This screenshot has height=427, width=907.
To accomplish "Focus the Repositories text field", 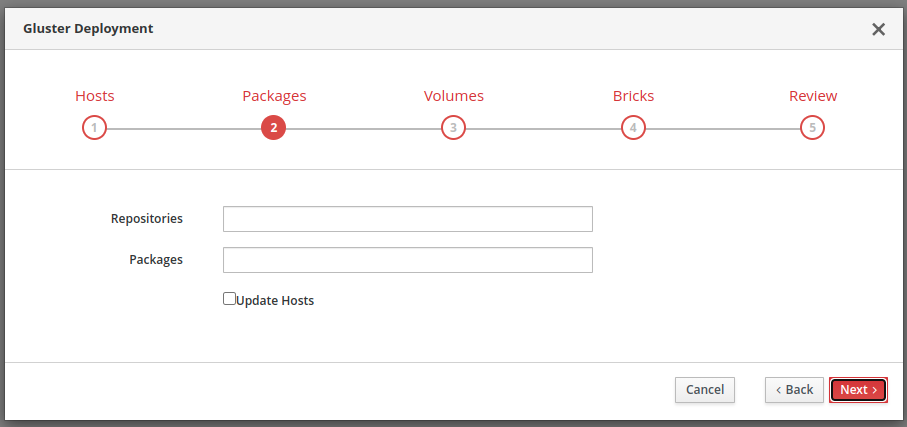I will point(407,219).
